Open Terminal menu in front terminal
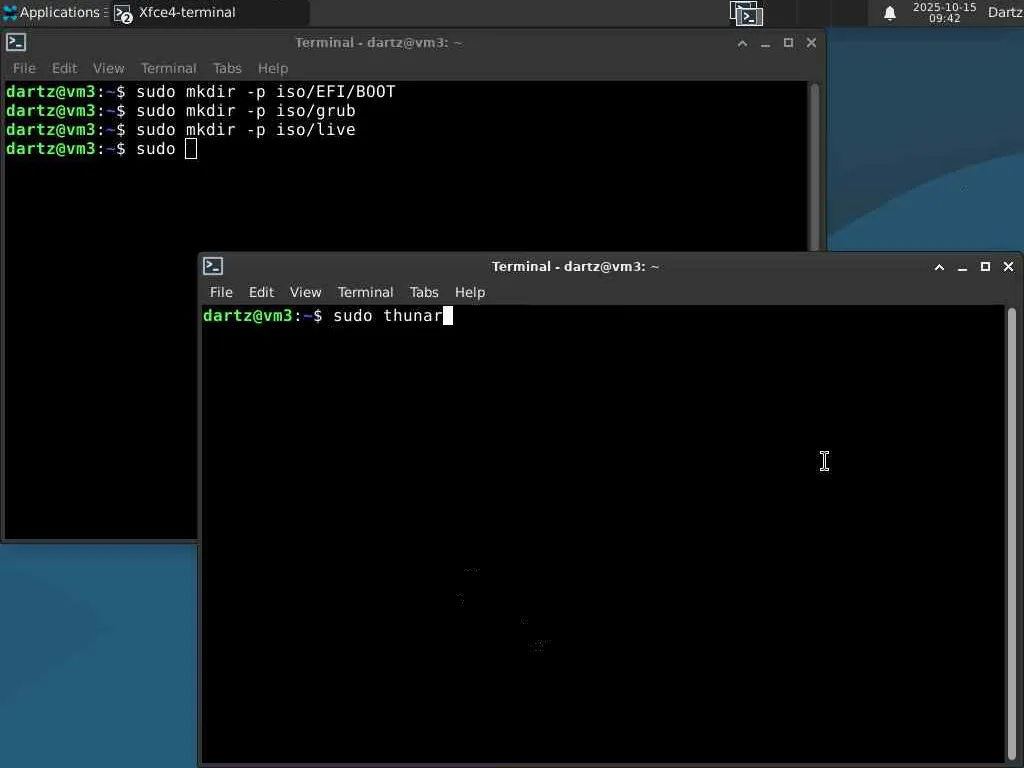 point(365,292)
